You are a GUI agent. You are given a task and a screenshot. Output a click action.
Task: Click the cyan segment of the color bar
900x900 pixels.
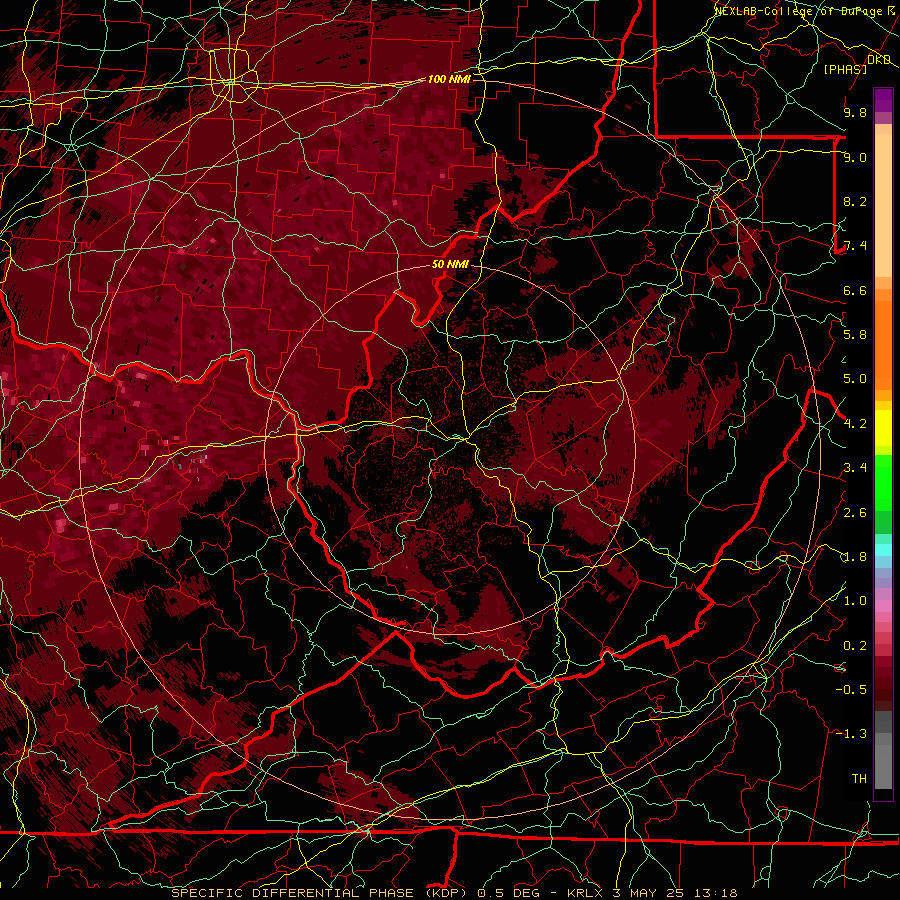click(x=883, y=550)
